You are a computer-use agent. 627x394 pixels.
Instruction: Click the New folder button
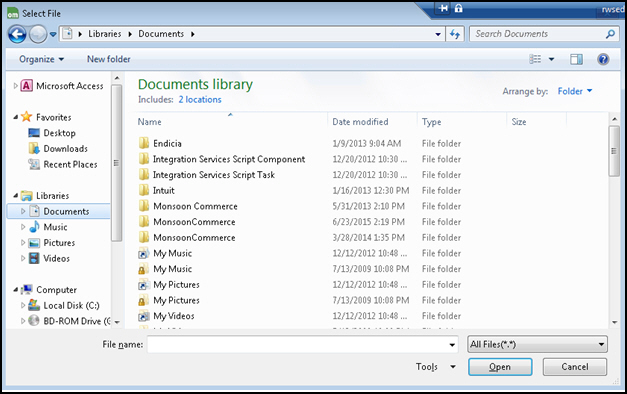[109, 59]
